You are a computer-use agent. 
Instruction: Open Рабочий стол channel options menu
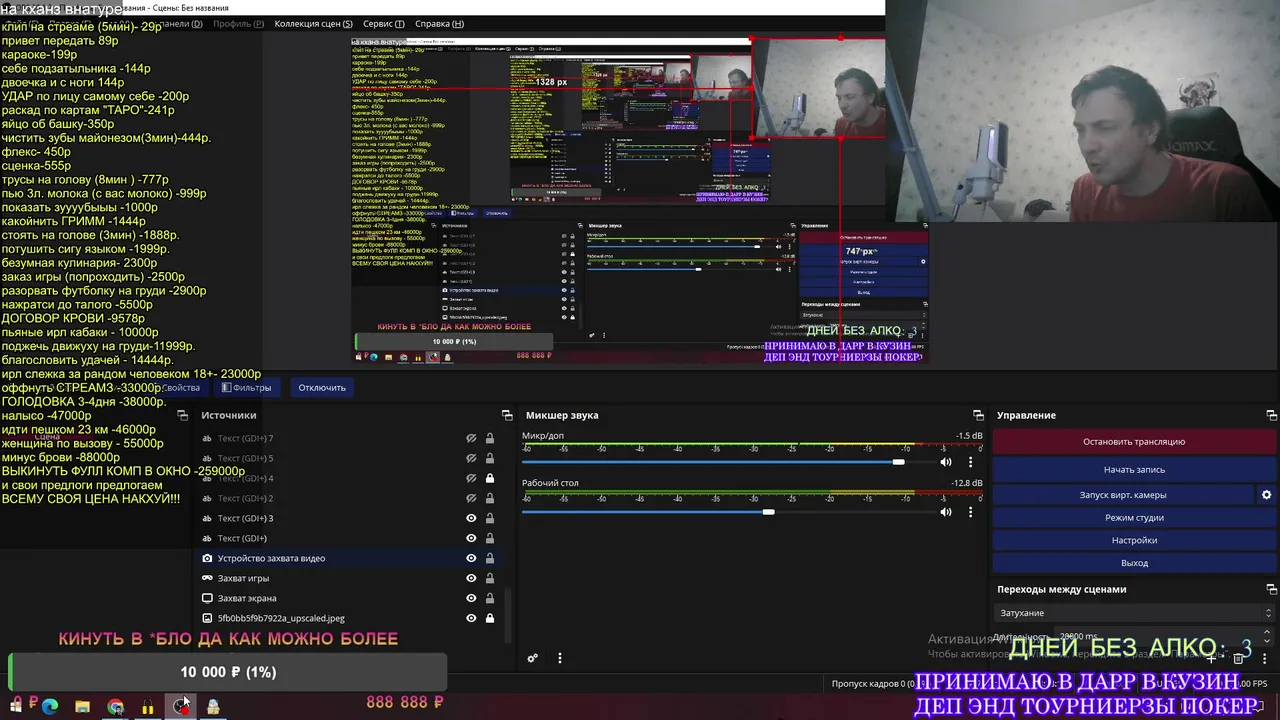click(970, 512)
